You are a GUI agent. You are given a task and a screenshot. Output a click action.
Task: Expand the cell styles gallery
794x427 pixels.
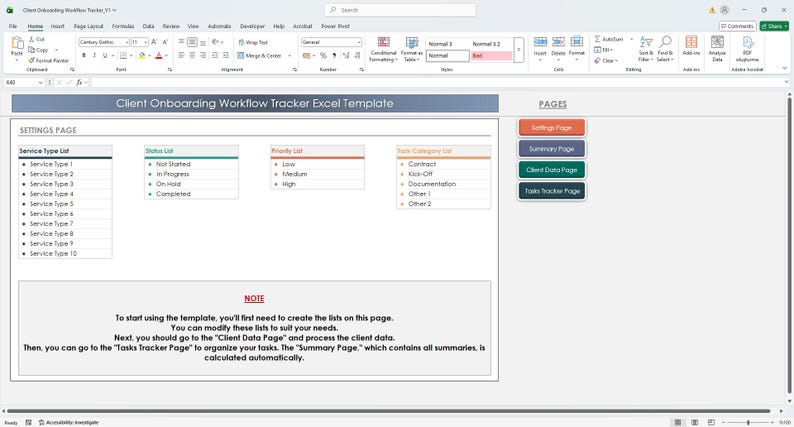pyautogui.click(x=519, y=50)
